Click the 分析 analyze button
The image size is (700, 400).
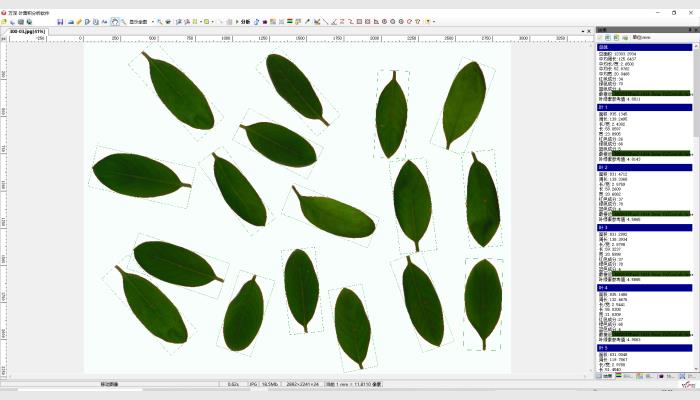pyautogui.click(x=244, y=21)
